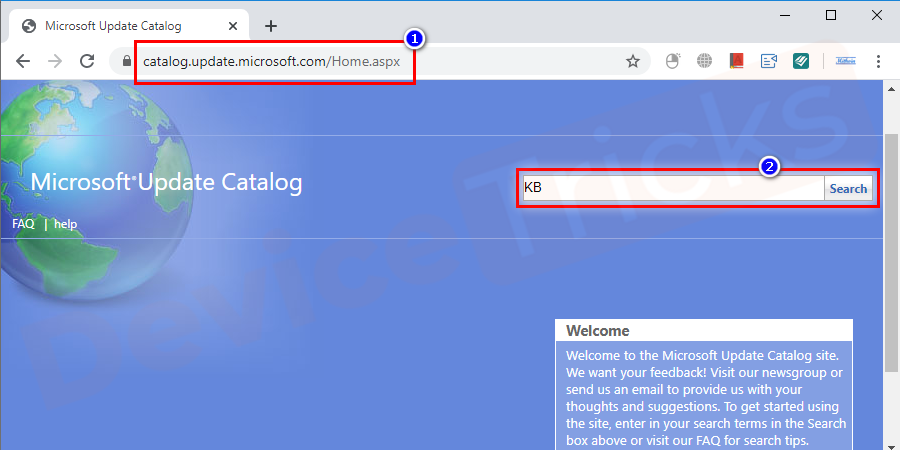Screen dimensions: 900x450
Task: Open the red PDF extension icon
Action: [x=736, y=61]
